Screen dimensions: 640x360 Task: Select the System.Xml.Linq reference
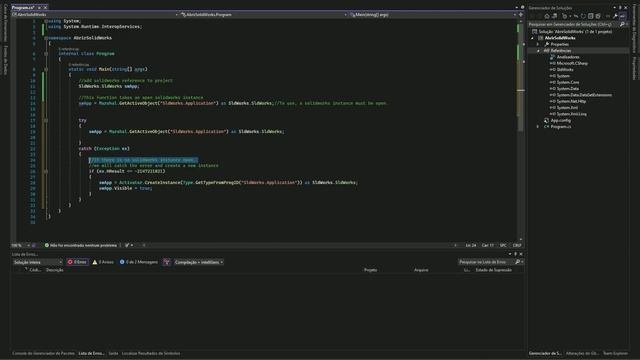coord(571,114)
